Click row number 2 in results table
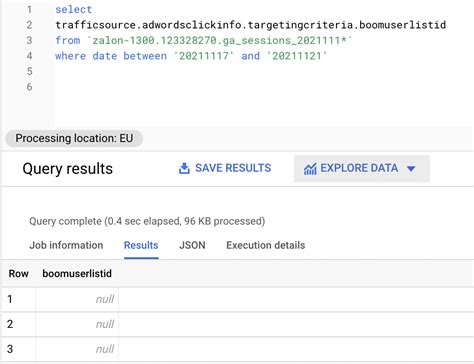 click(10, 324)
